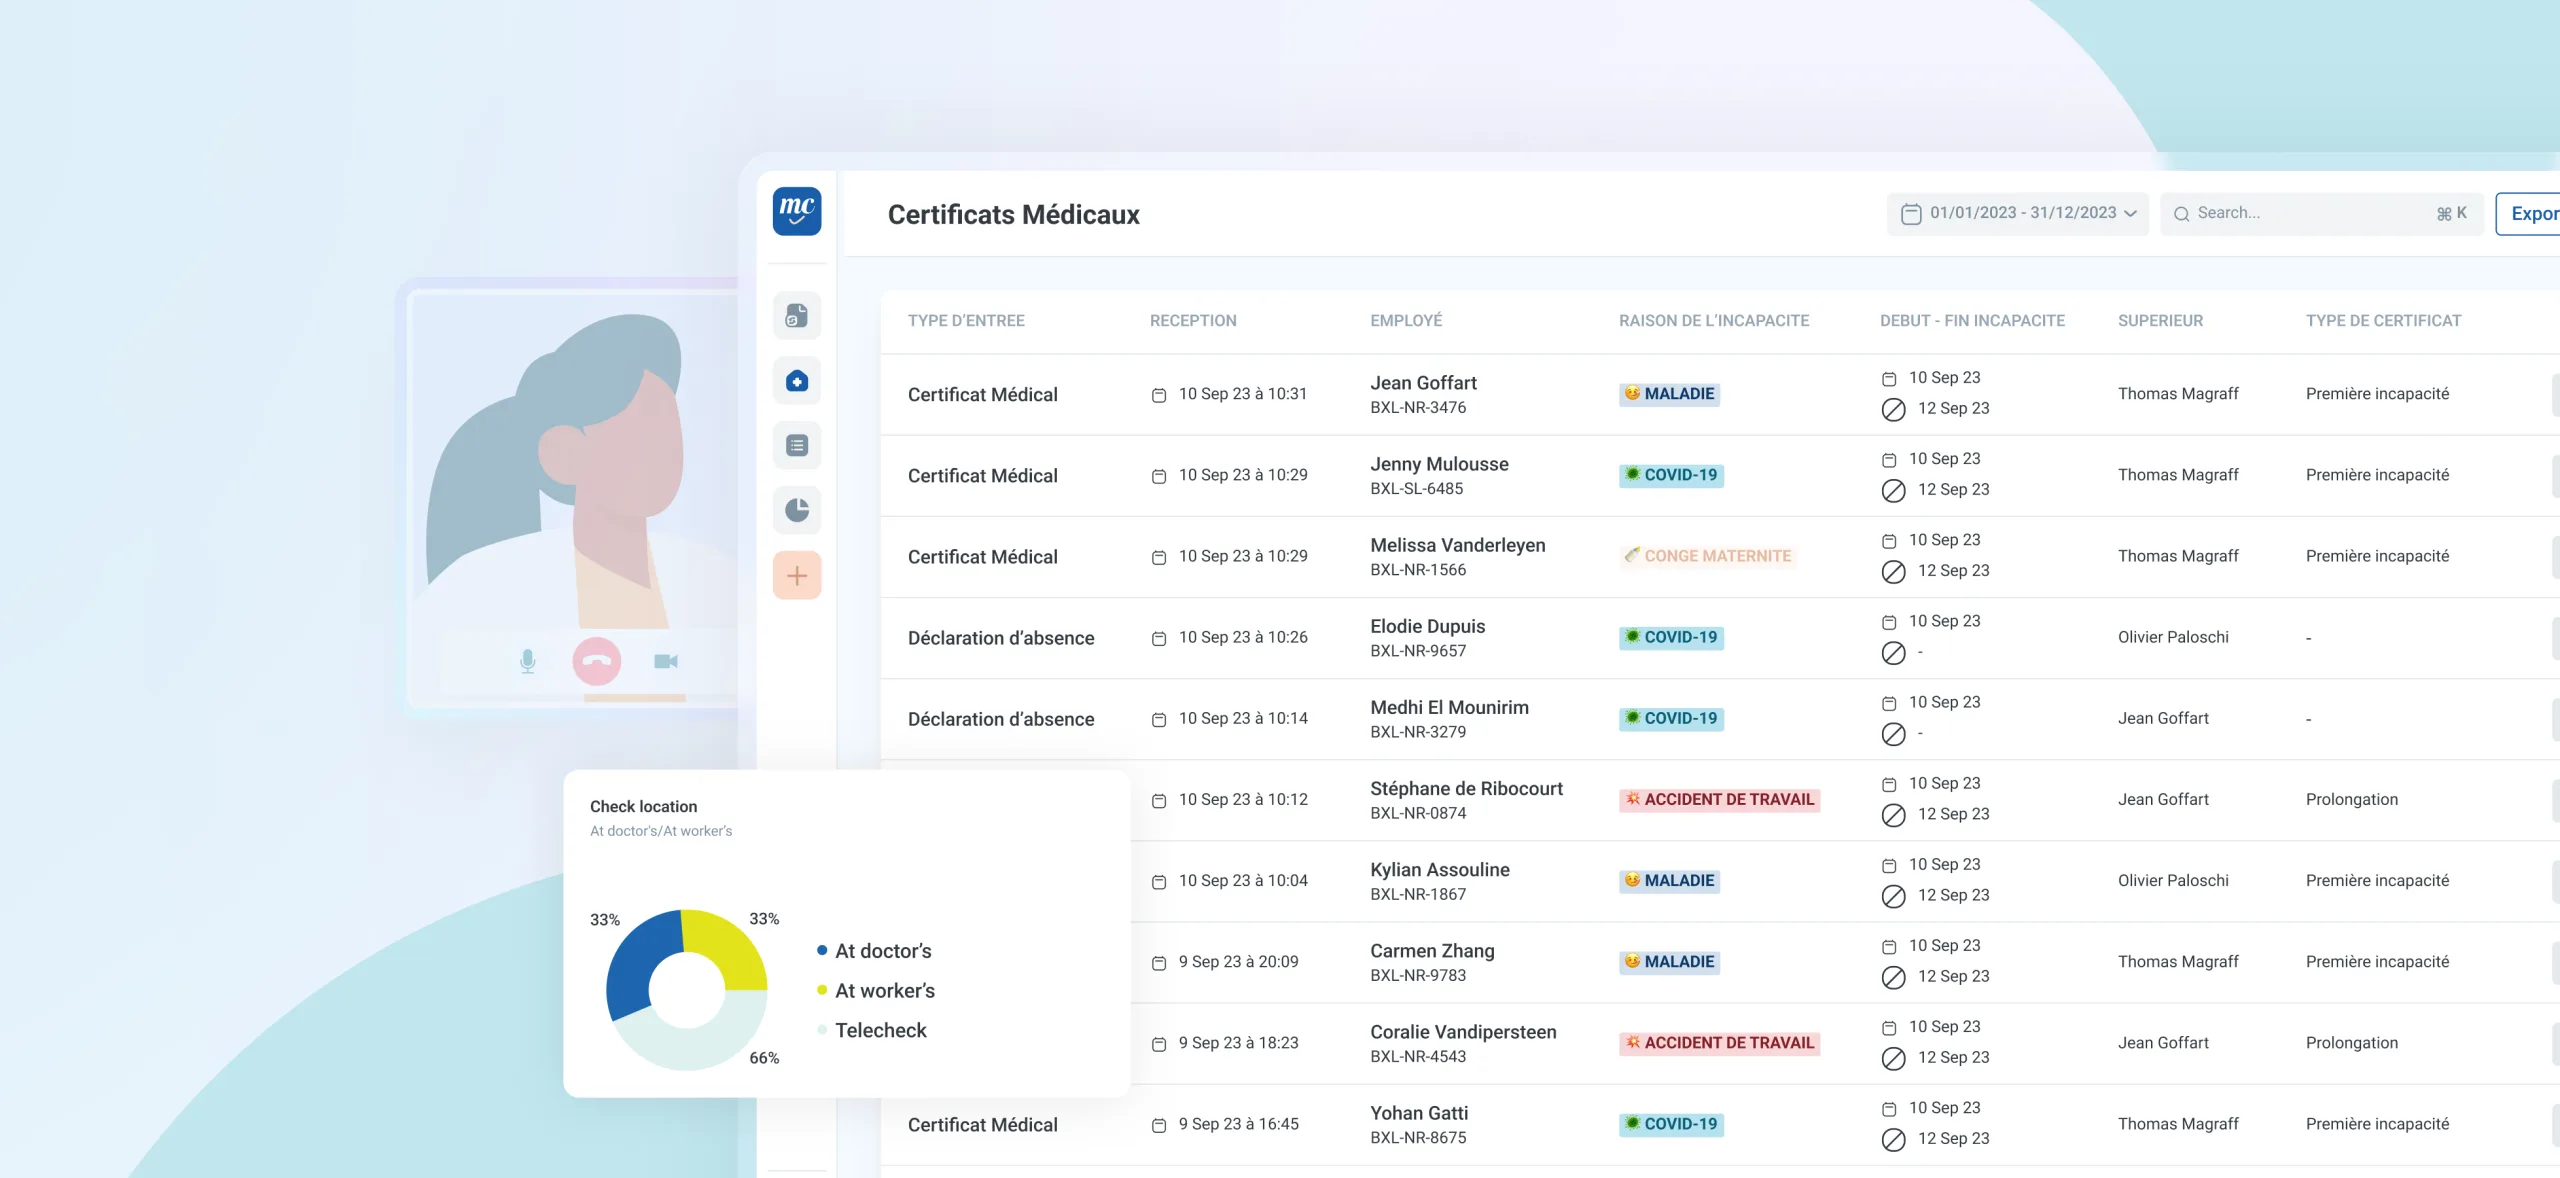Open the 01/01/2023 - 31/12/2023 date range dropdown
The width and height of the screenshot is (2560, 1178).
(2018, 214)
